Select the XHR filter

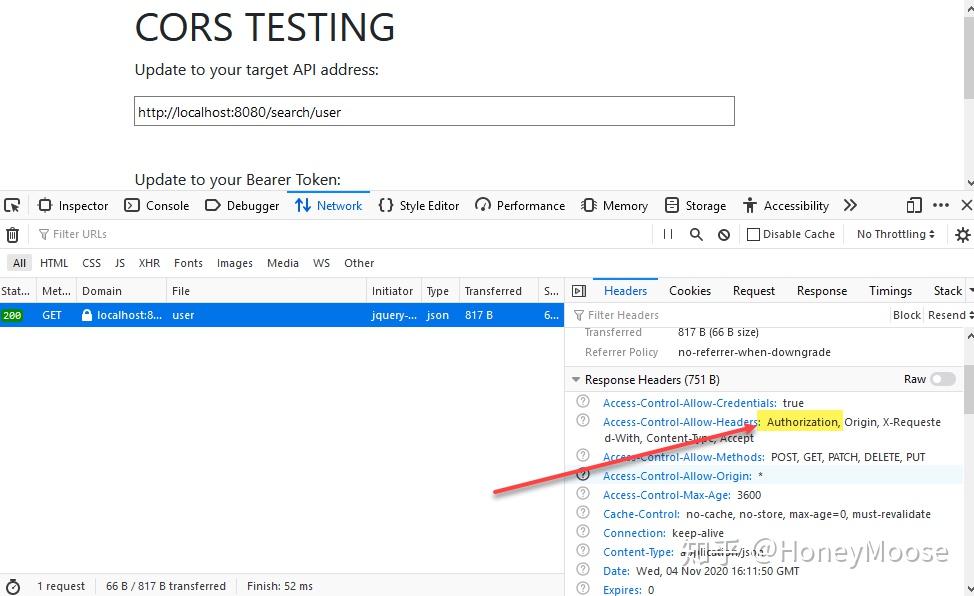[x=149, y=262]
